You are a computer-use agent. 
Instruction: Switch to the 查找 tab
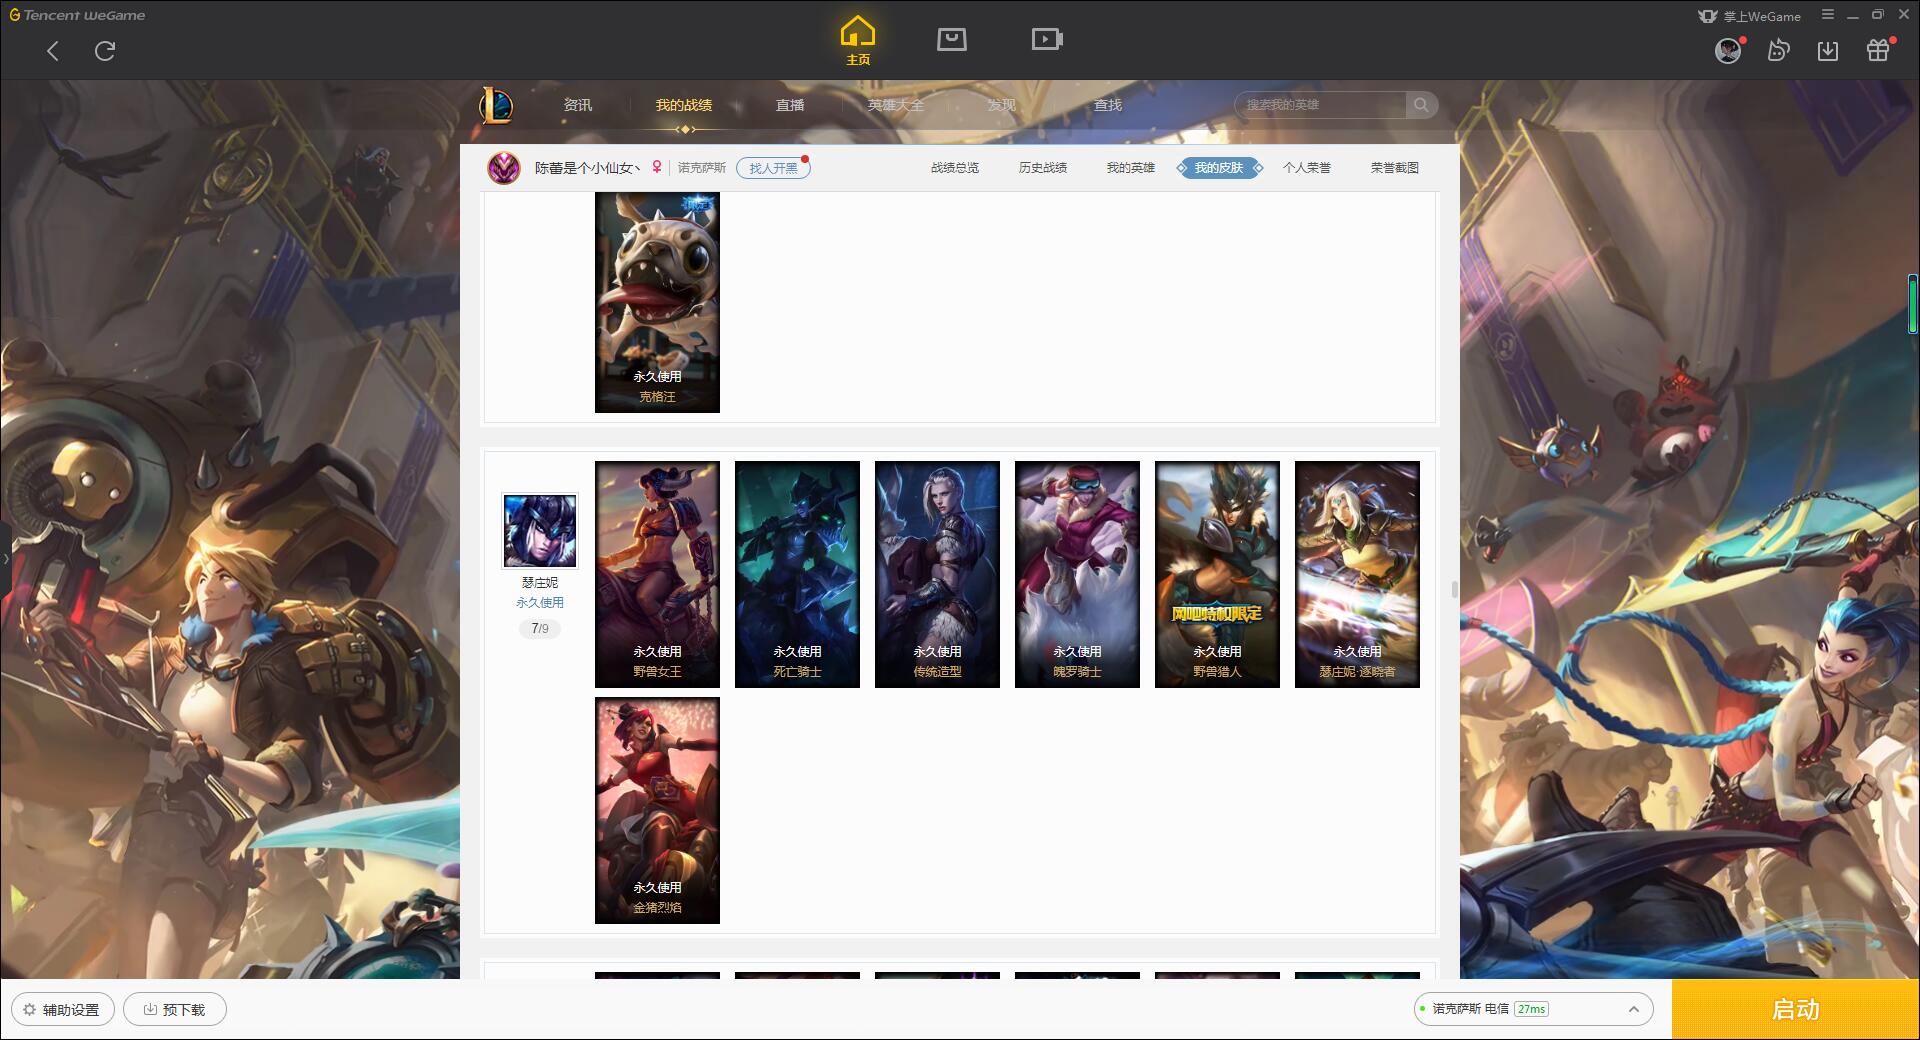tap(1108, 105)
